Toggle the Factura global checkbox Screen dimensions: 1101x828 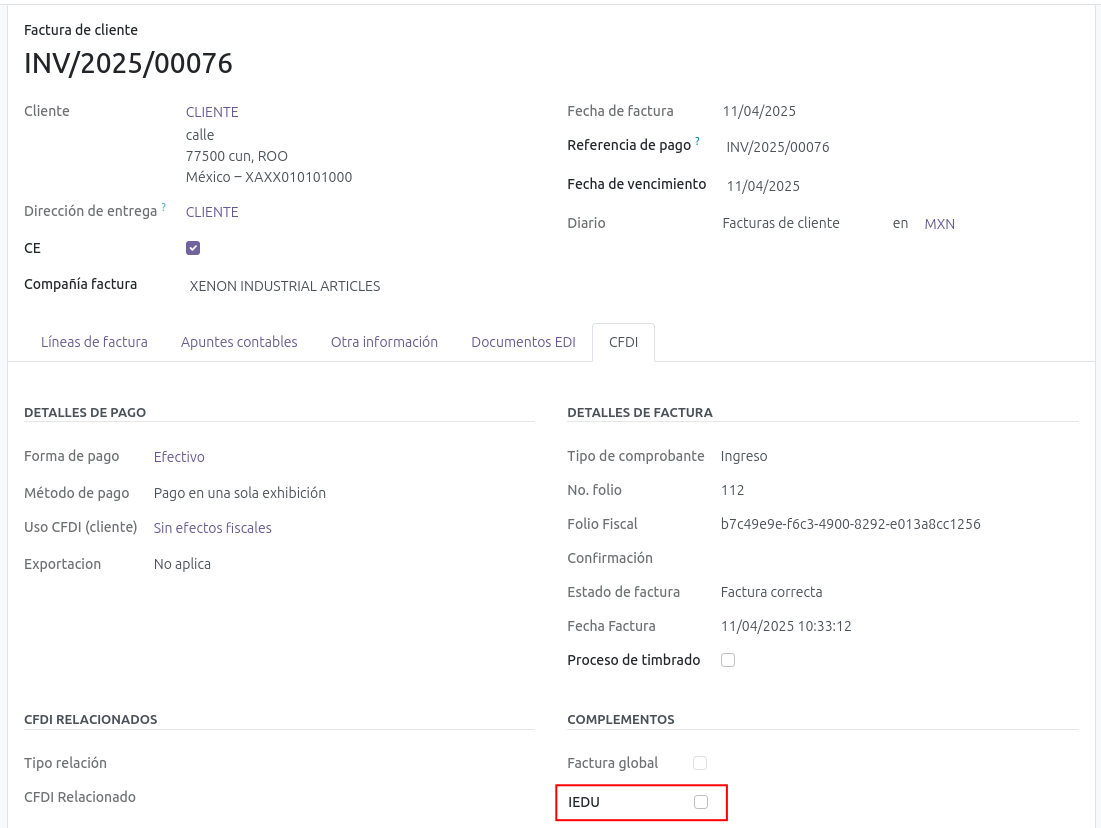click(x=700, y=763)
